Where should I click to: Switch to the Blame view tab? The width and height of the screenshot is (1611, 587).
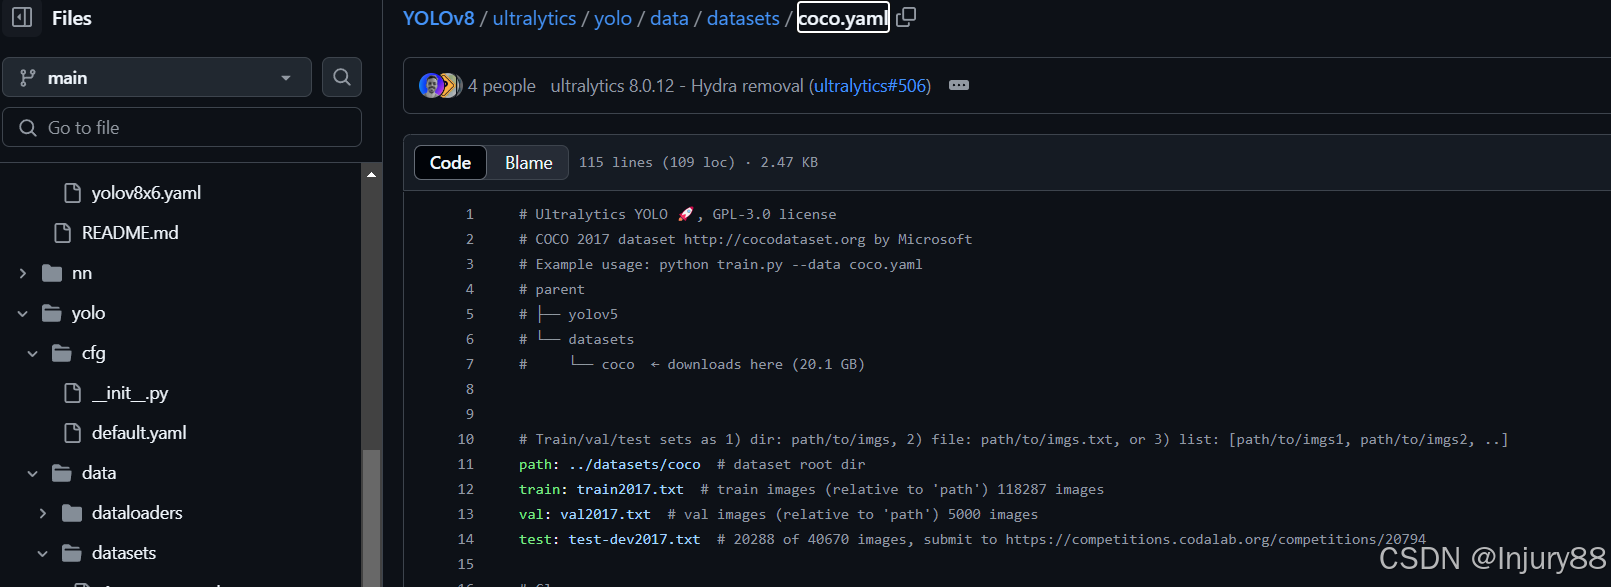tap(528, 162)
